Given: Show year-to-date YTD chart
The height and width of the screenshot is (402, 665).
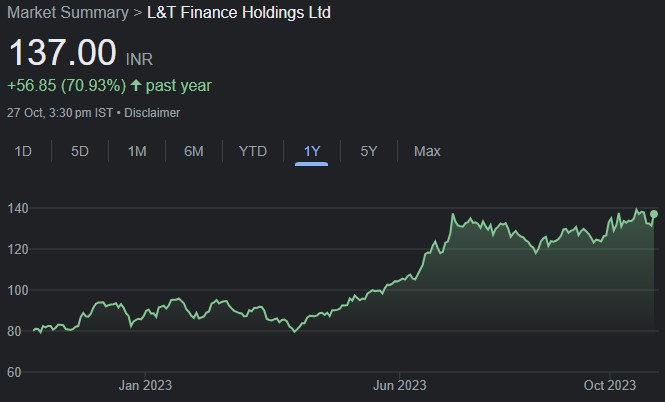Looking at the screenshot, I should tap(253, 151).
